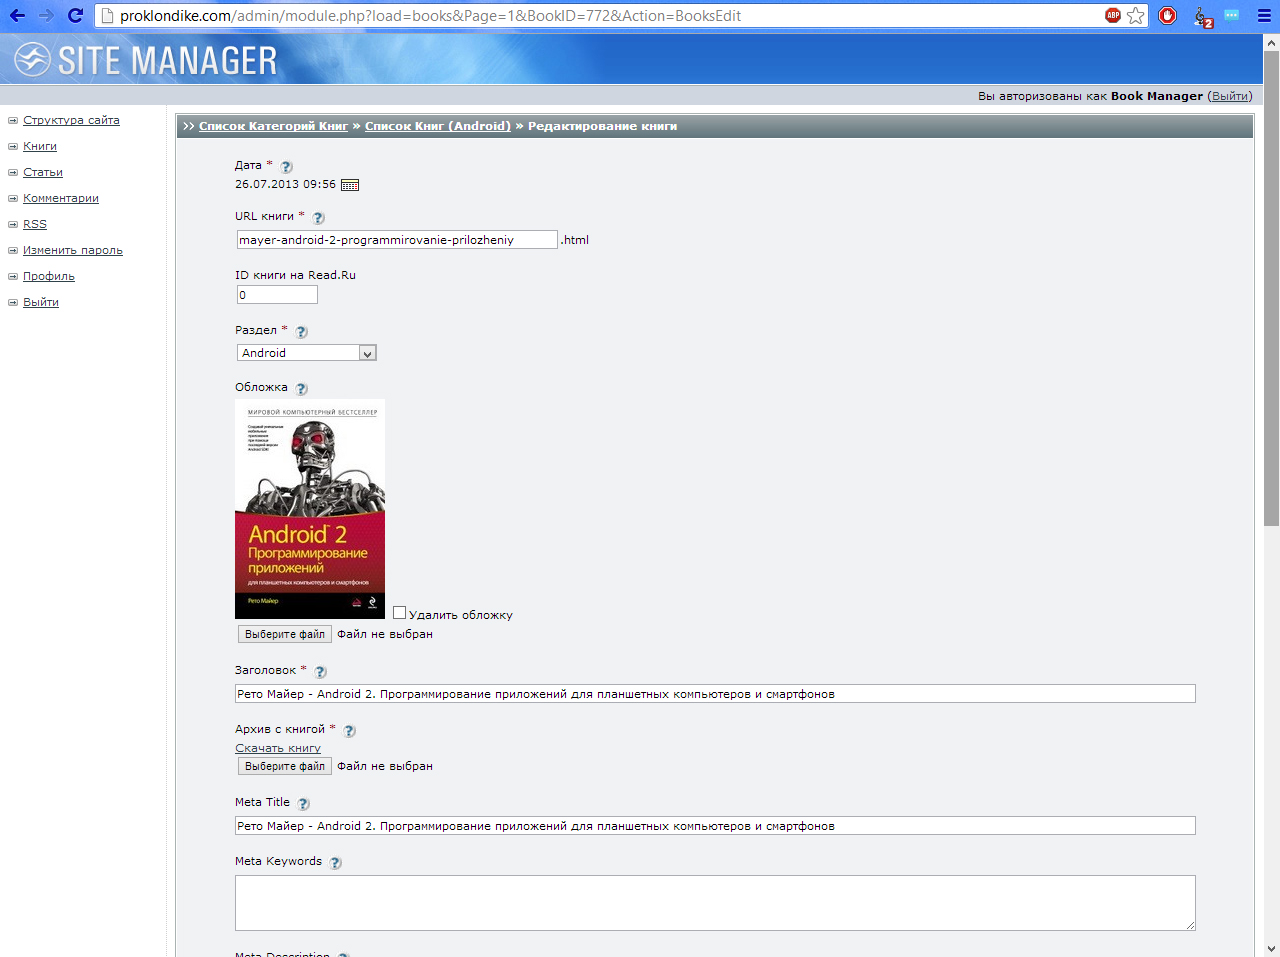The image size is (1280, 957).
Task: Open Chrome's main menu button
Action: (x=1264, y=15)
